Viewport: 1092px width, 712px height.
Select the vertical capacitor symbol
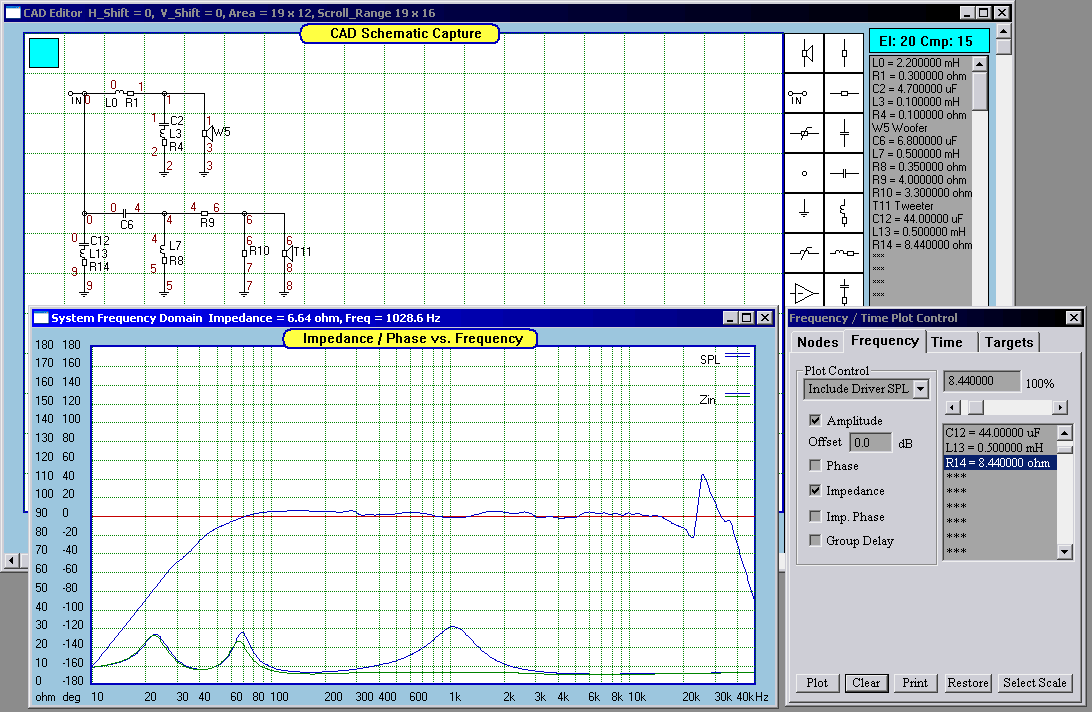(x=845, y=133)
